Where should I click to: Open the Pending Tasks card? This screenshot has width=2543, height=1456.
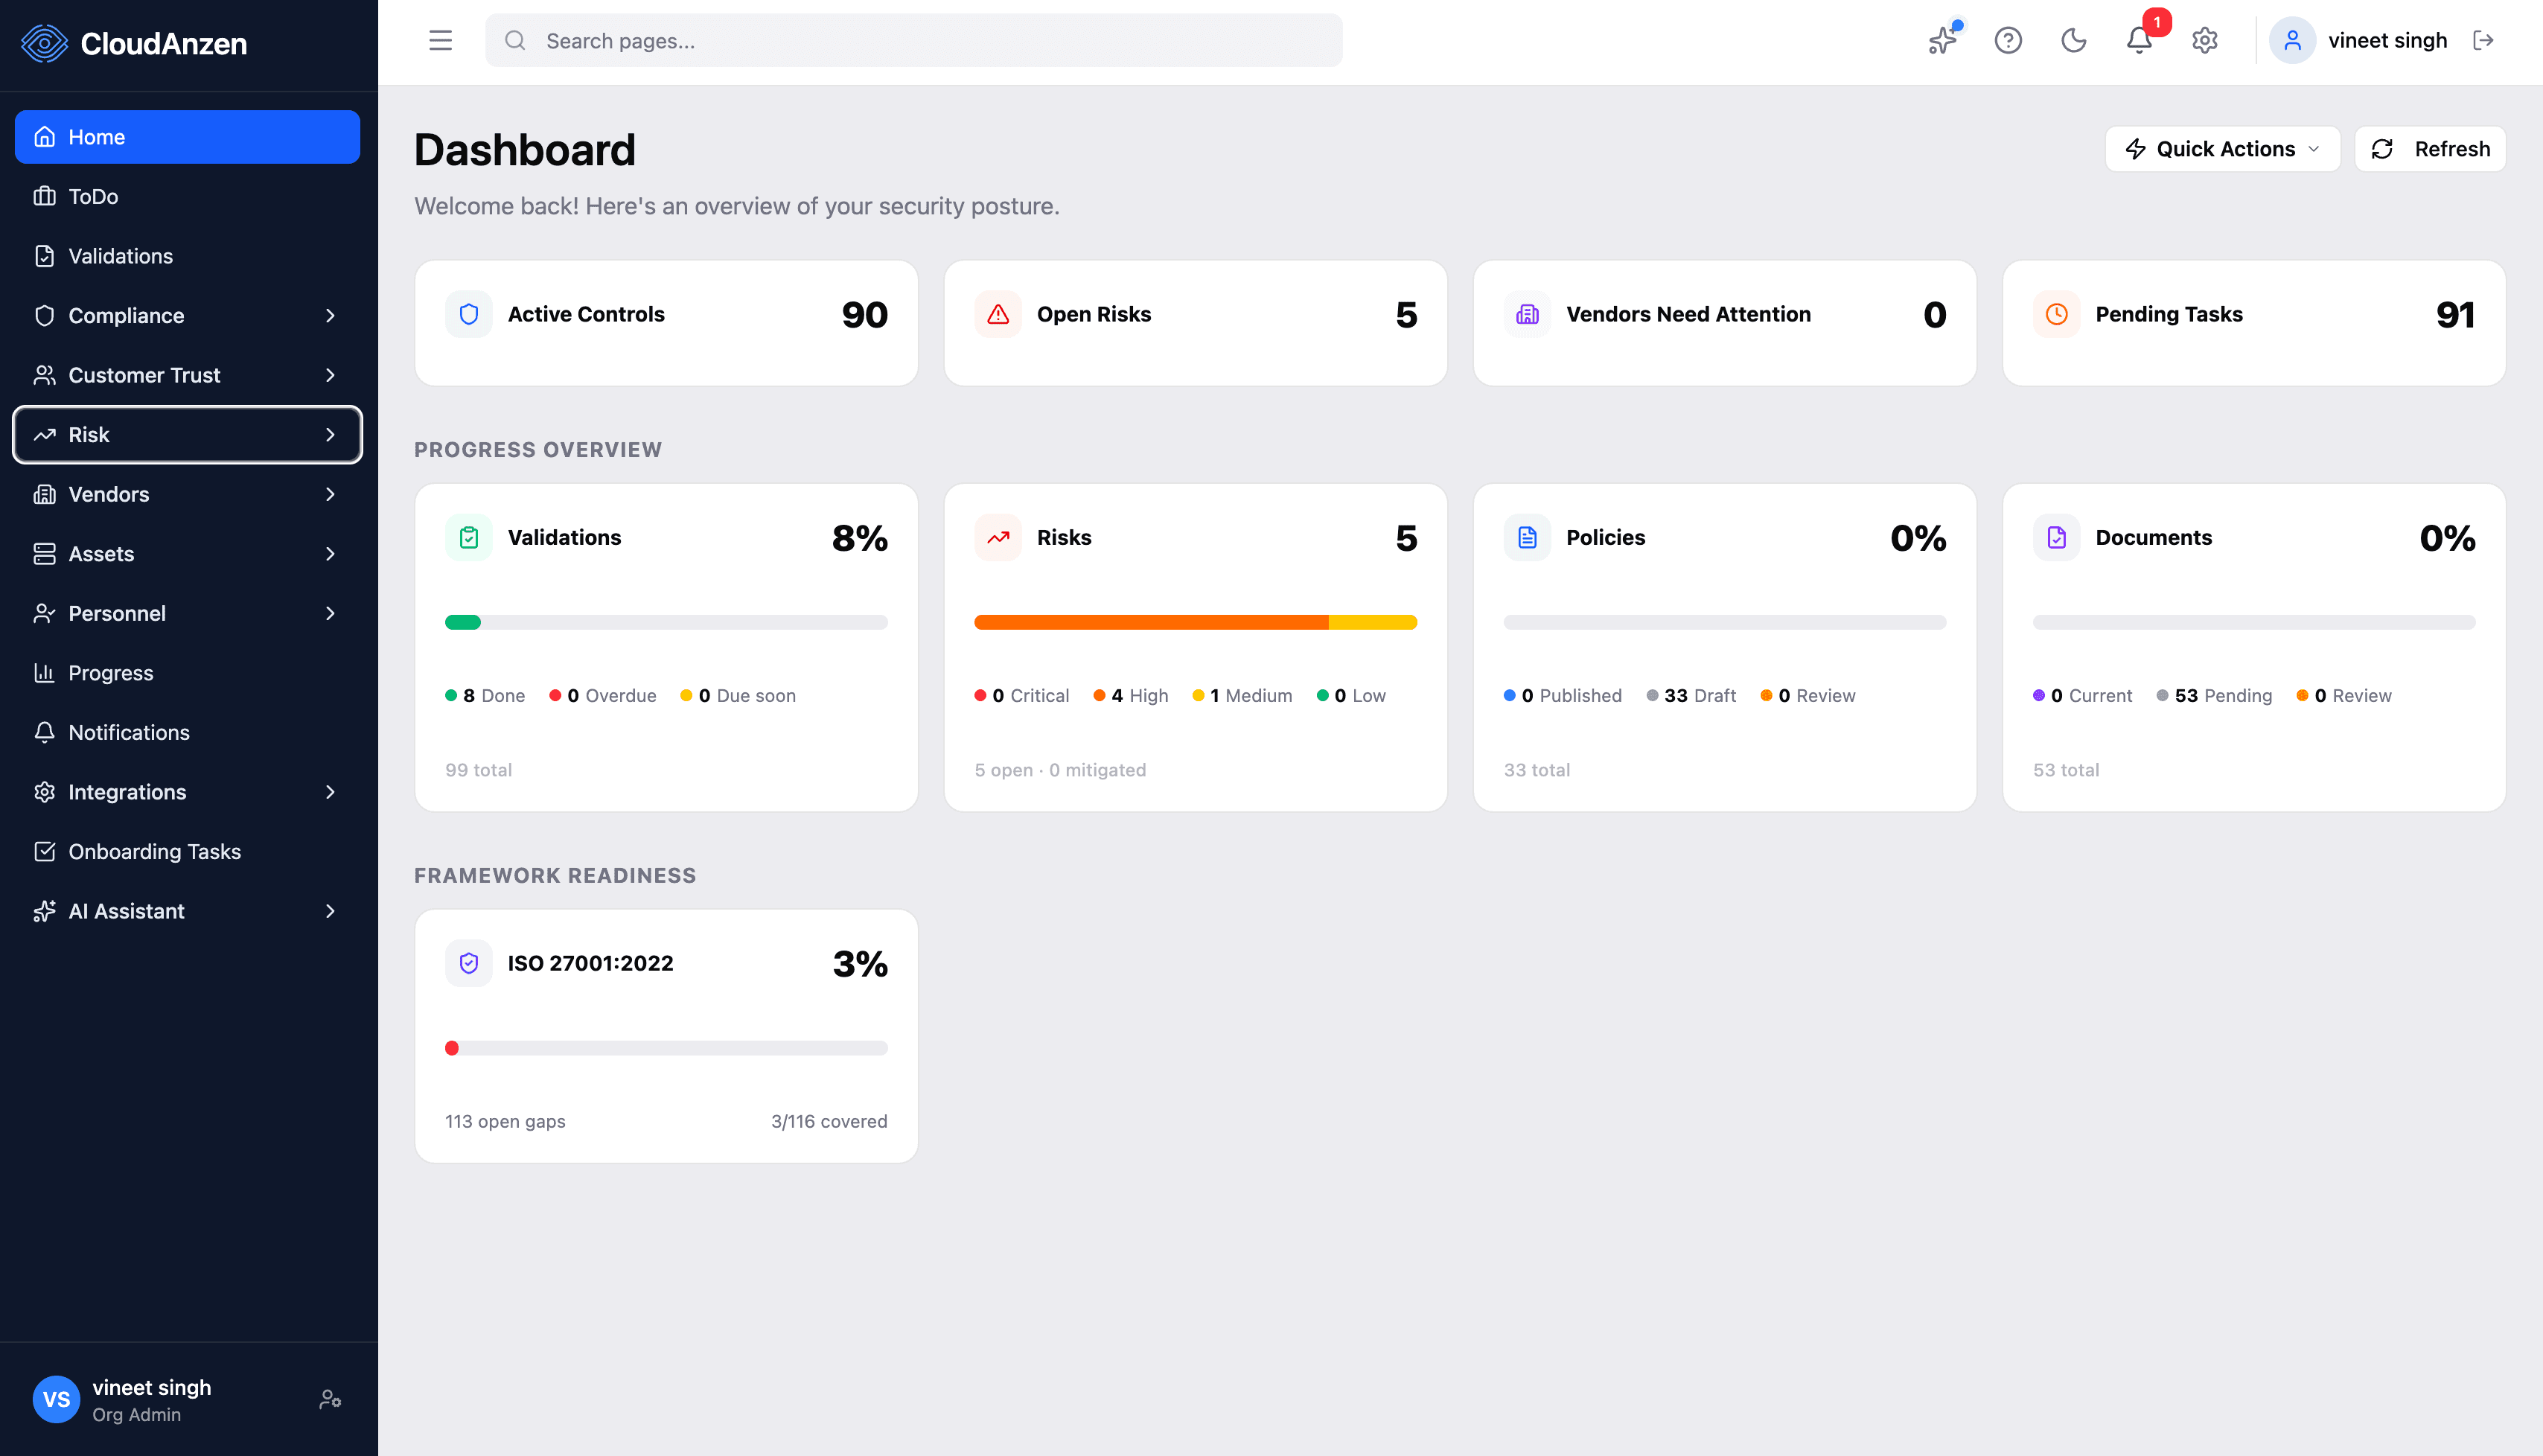(2254, 323)
